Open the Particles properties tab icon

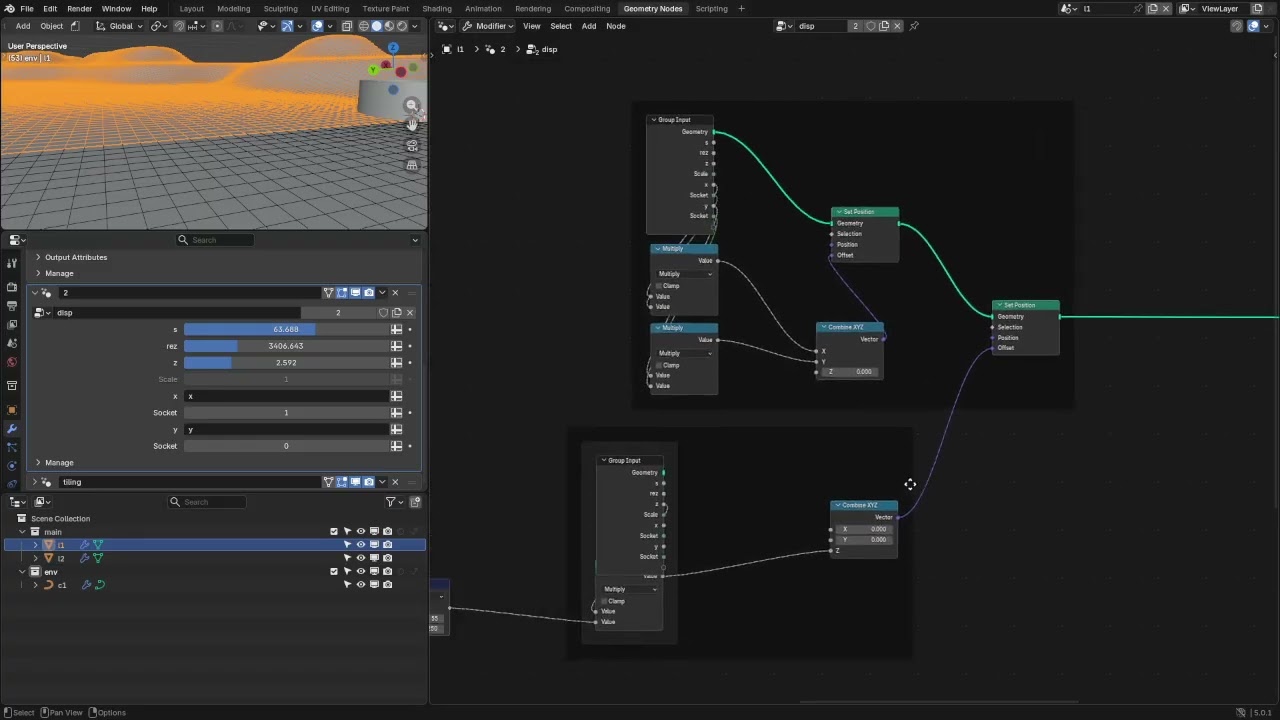click(12, 447)
